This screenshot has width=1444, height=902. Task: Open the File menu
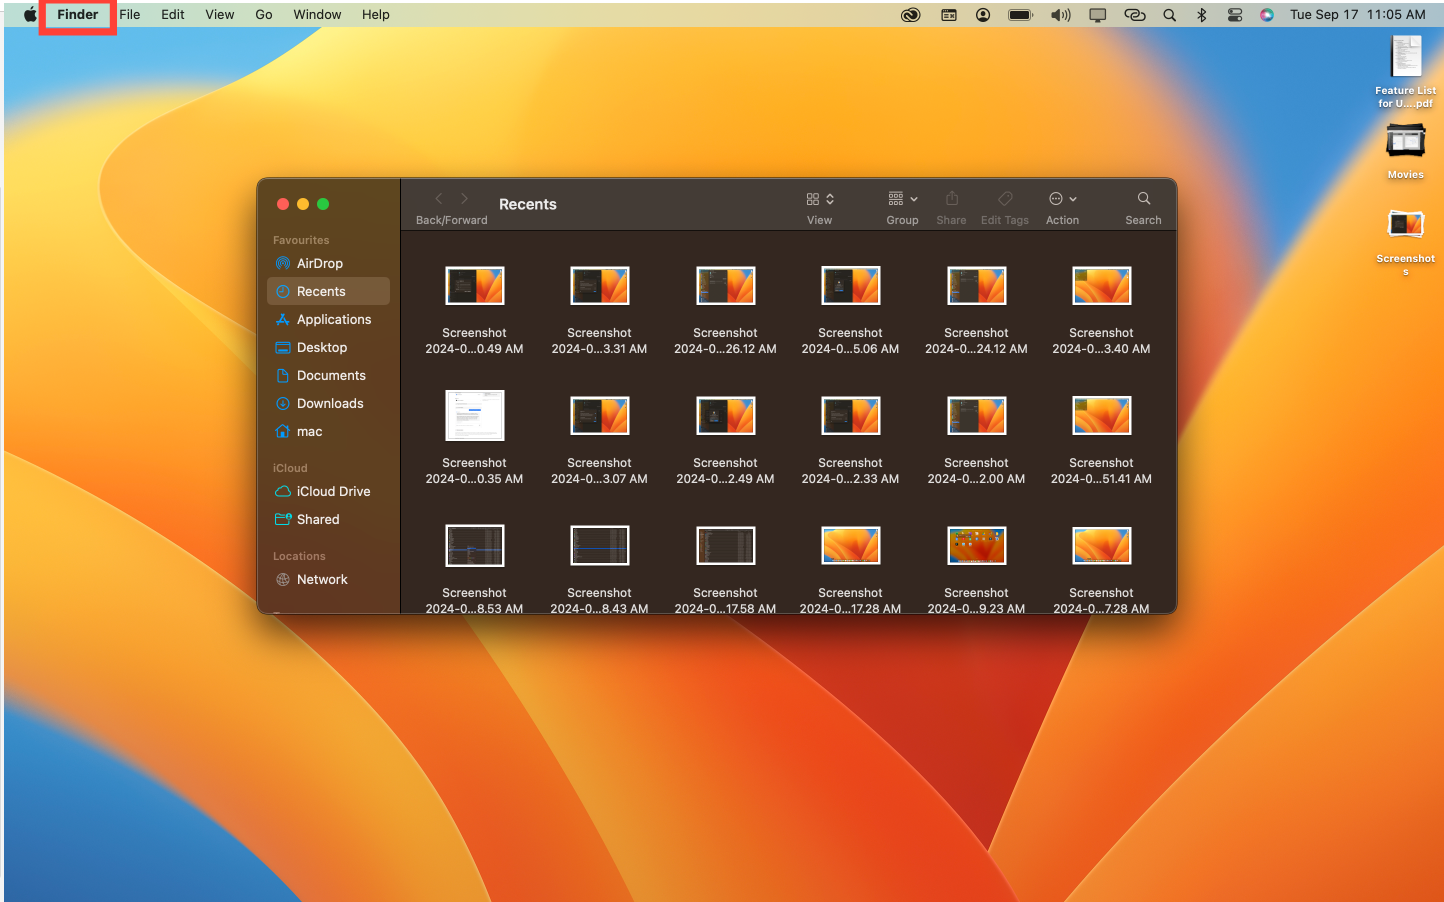click(130, 15)
